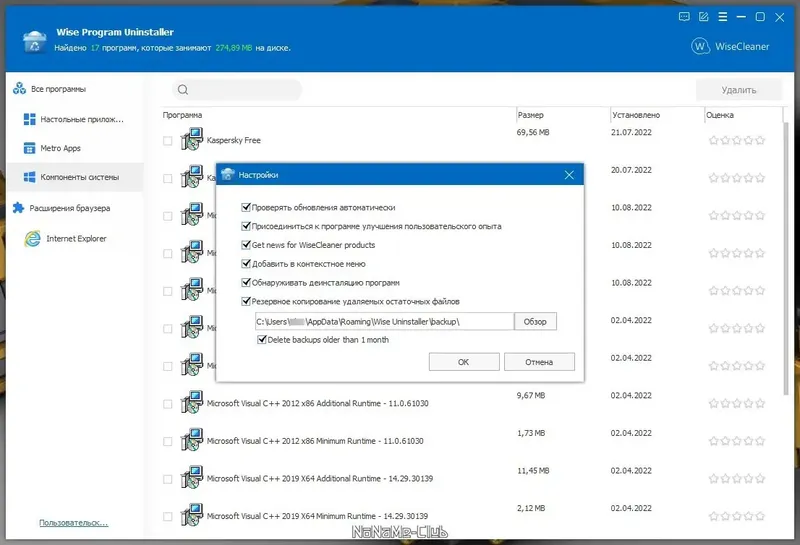Toggle Get news for WiseCleaner products checkbox
Viewport: 800px width, 545px height.
click(246, 245)
